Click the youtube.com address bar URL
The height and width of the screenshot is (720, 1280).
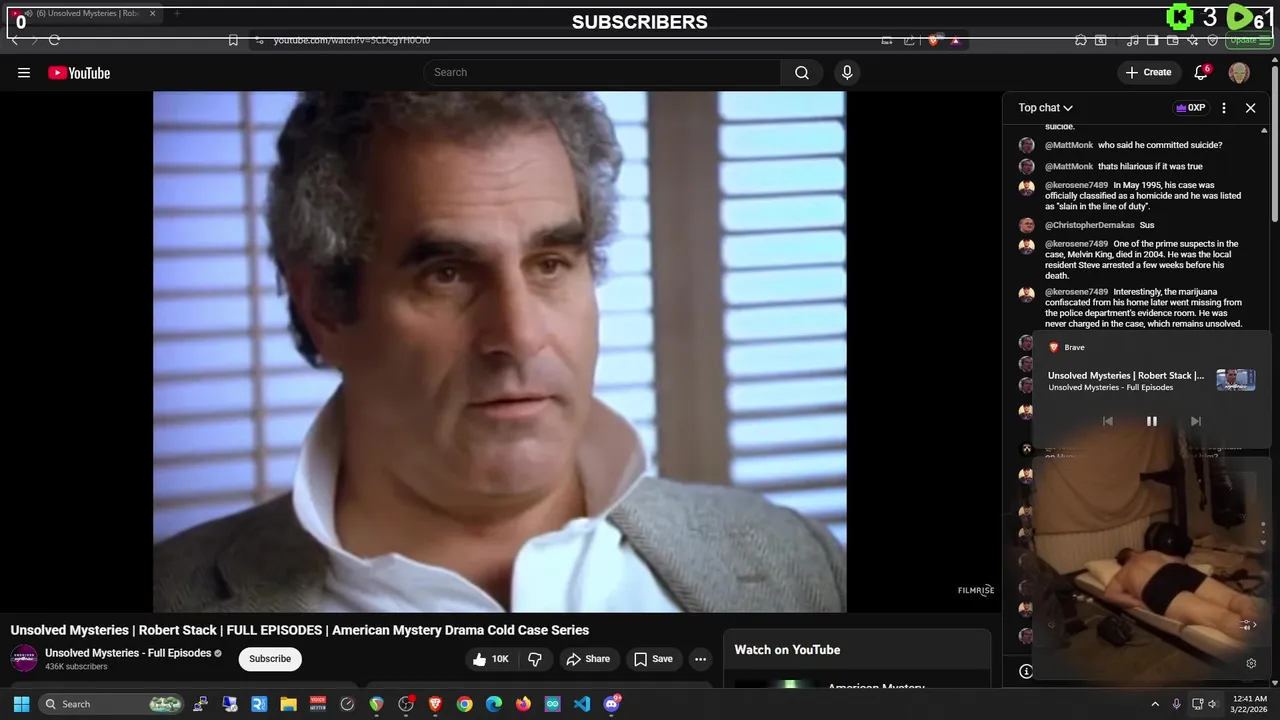352,40
